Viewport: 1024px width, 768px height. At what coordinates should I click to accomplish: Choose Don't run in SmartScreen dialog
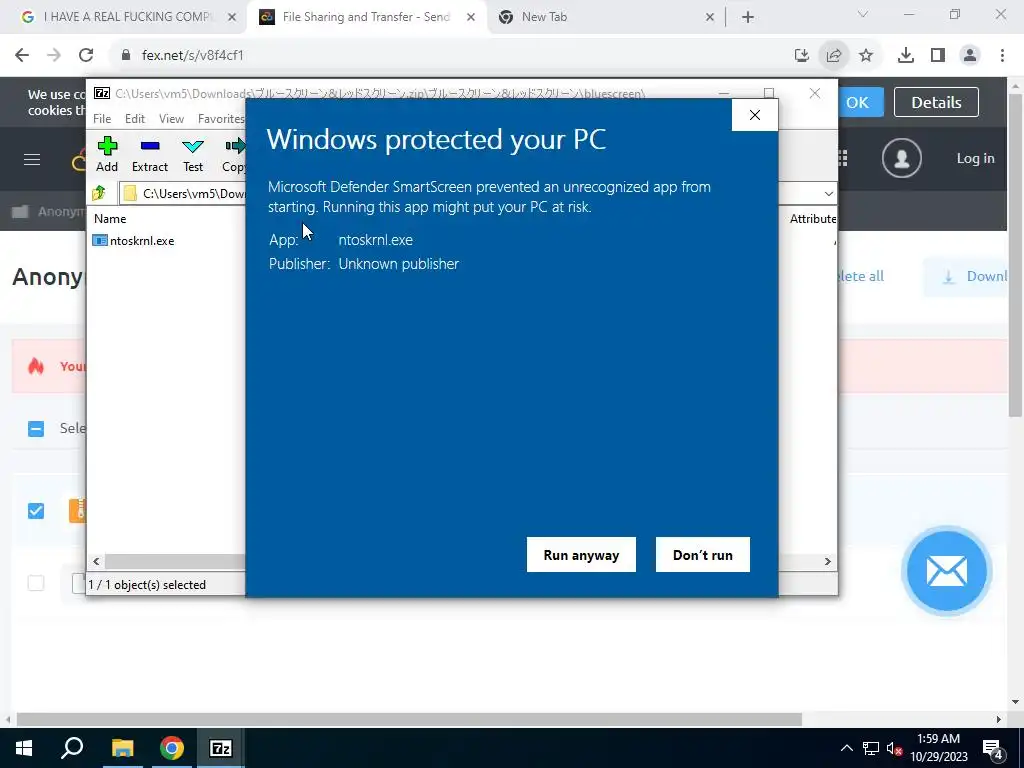[703, 554]
